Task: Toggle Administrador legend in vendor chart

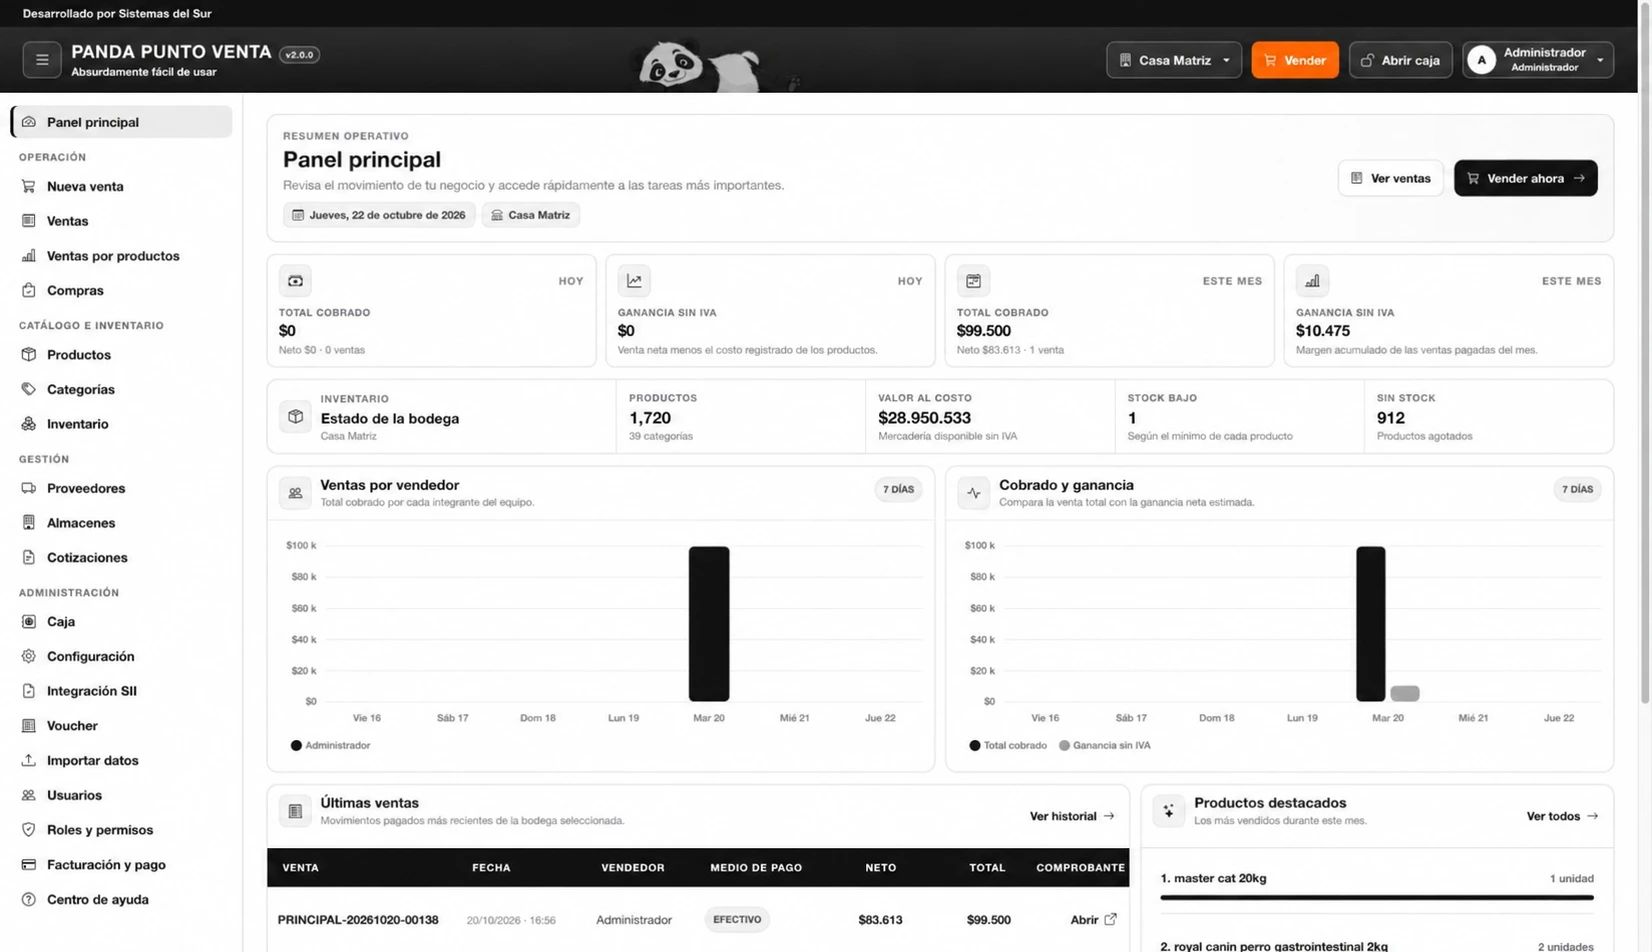Action: pos(330,745)
